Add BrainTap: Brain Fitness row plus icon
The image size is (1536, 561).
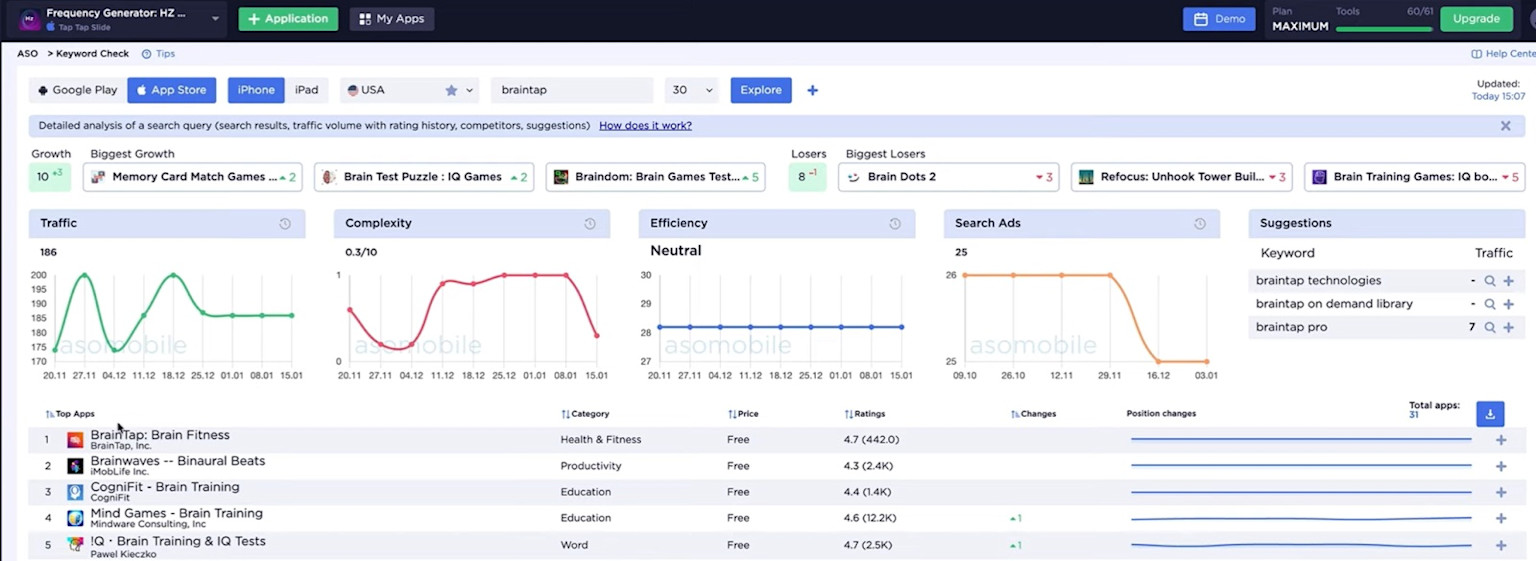(1501, 440)
